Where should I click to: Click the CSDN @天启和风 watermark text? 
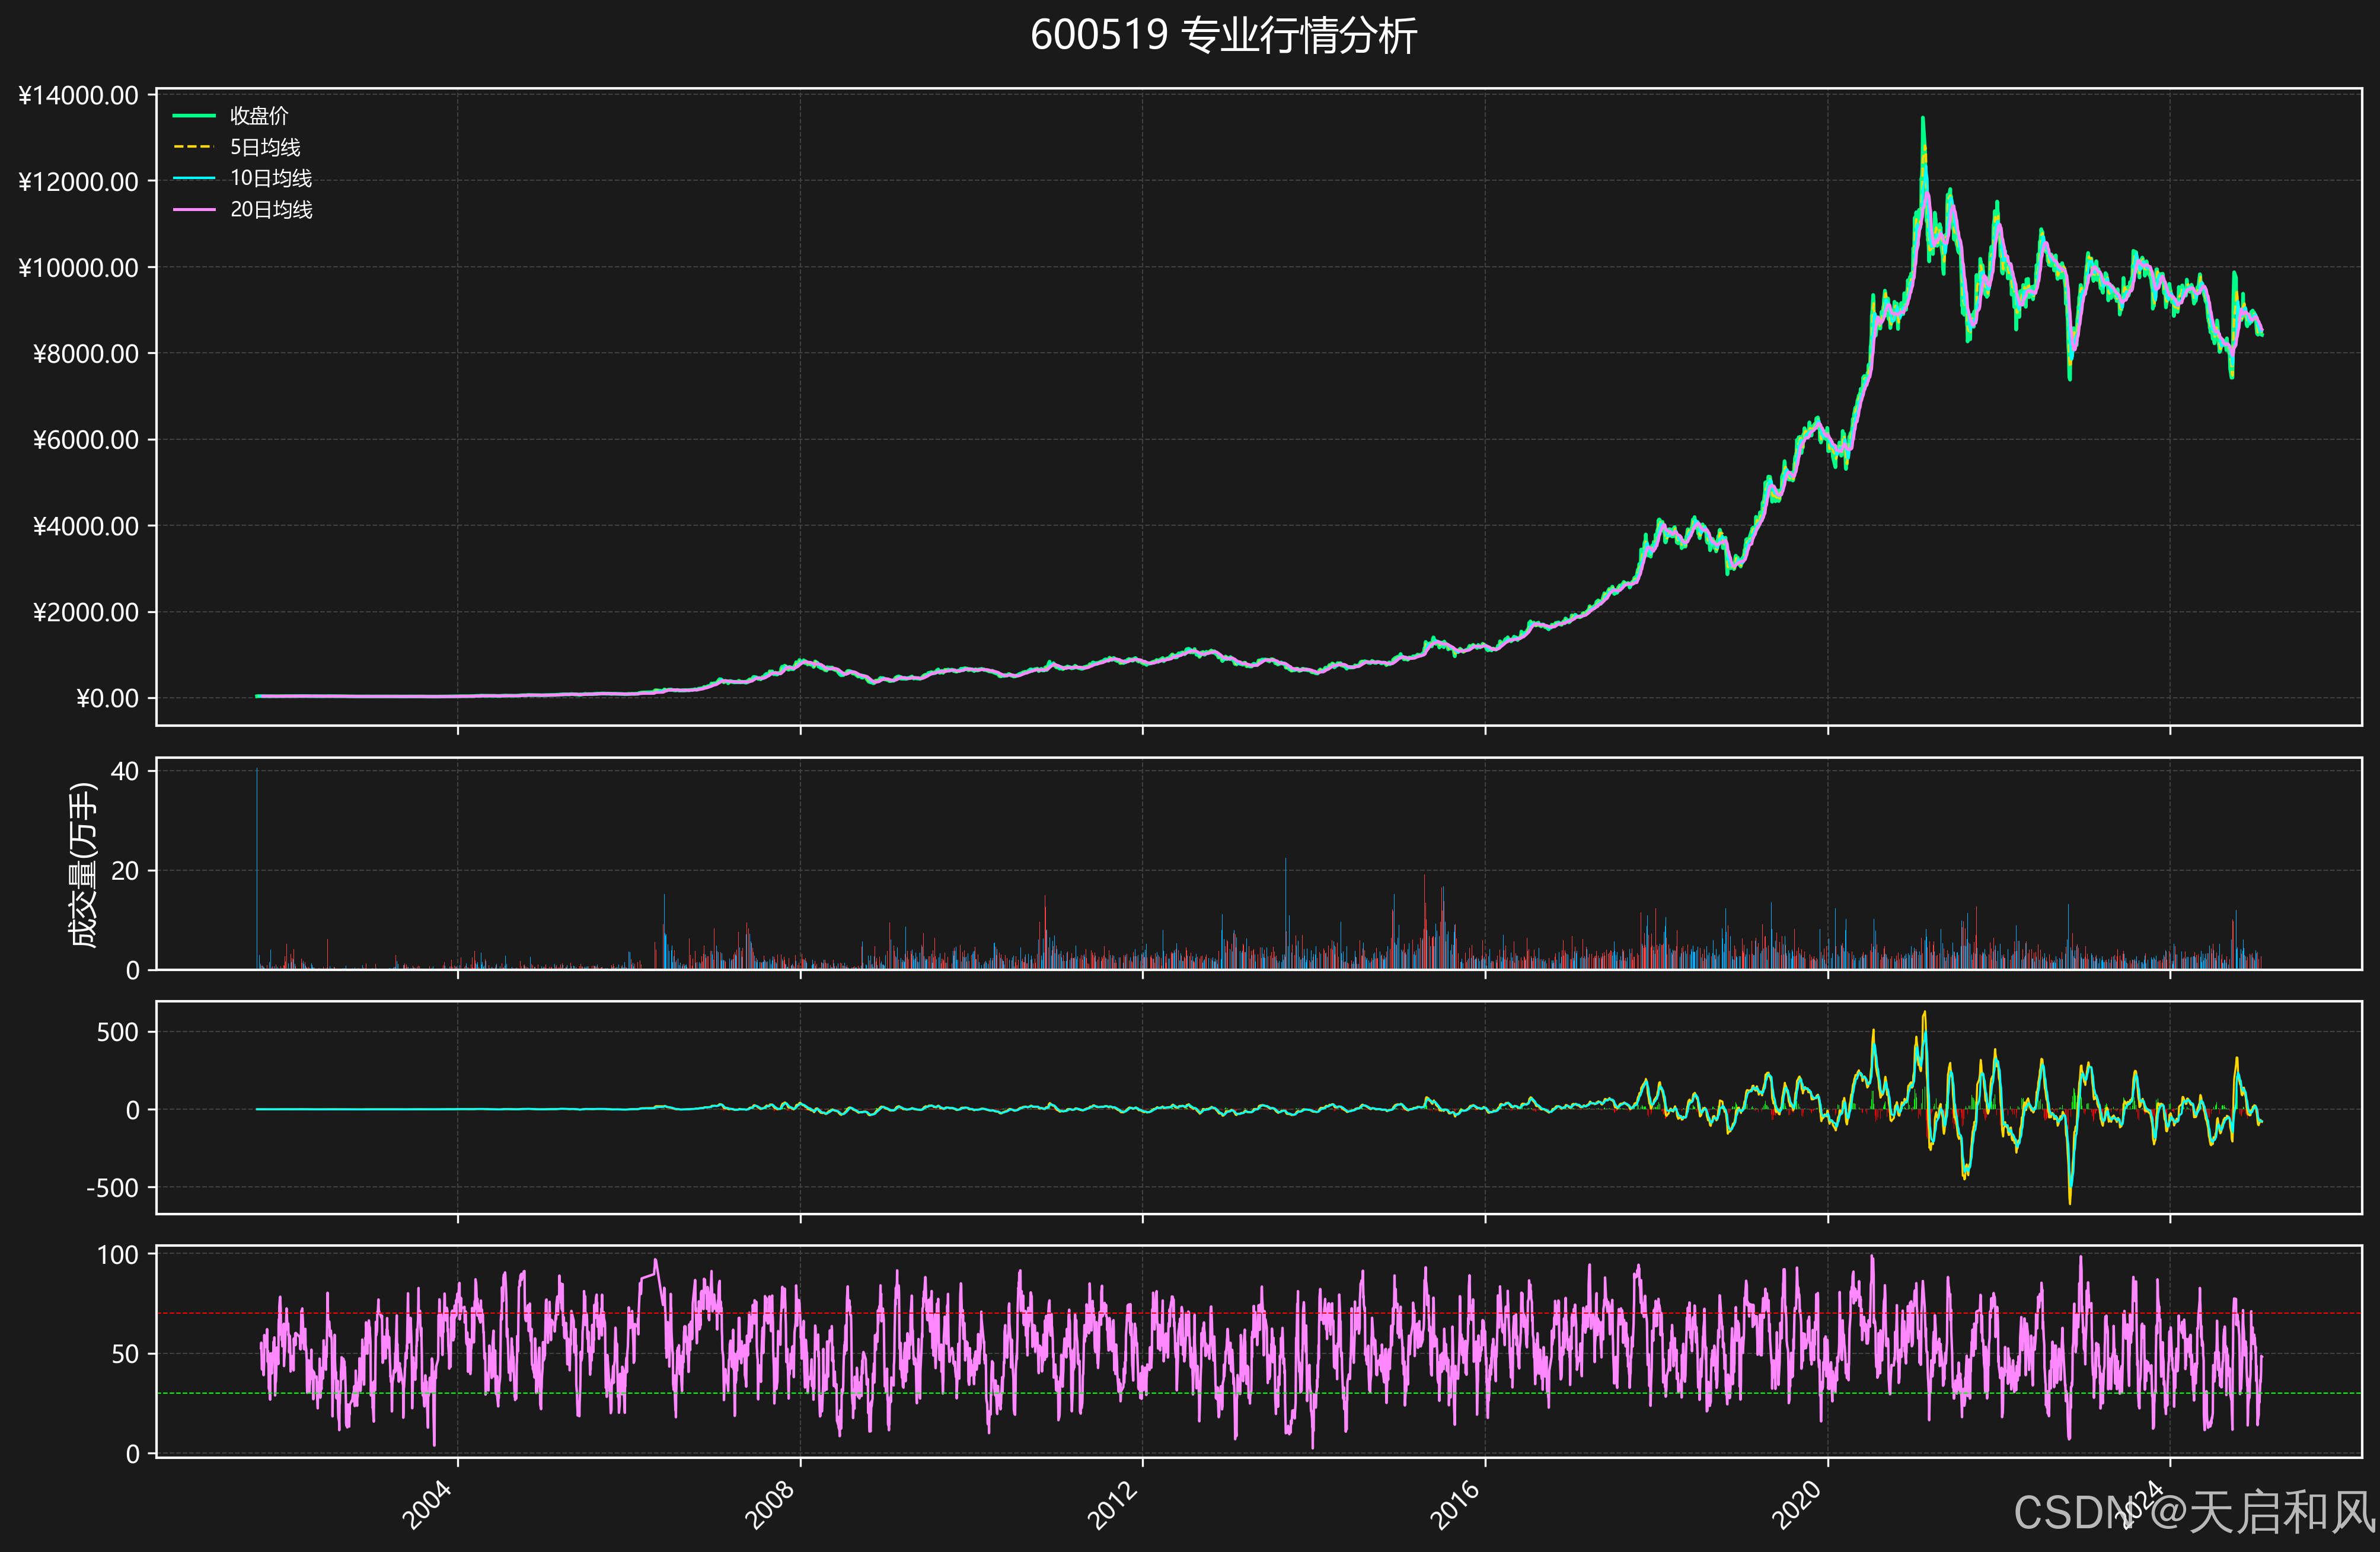[x=2194, y=1512]
